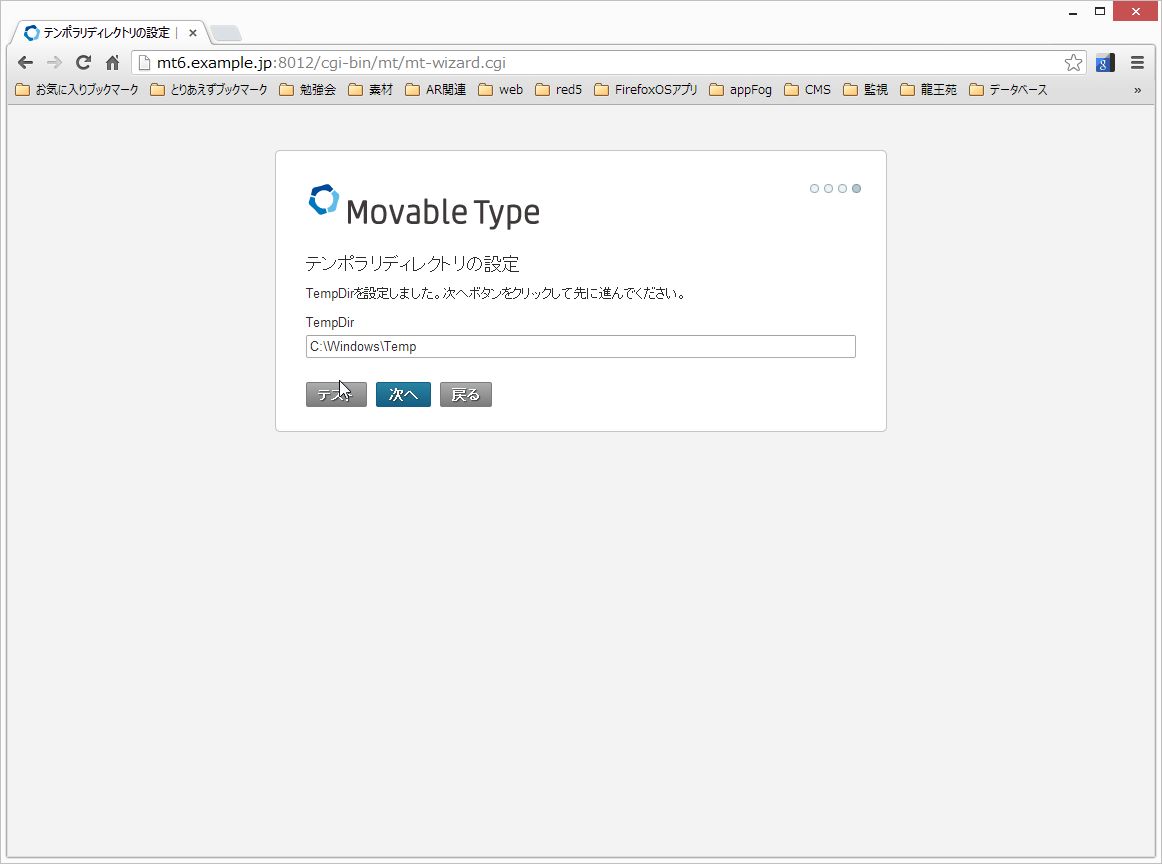Screen dimensions: 1162x864
Task: Close the テンポラリディレクトリの設定 tab
Action: point(193,33)
